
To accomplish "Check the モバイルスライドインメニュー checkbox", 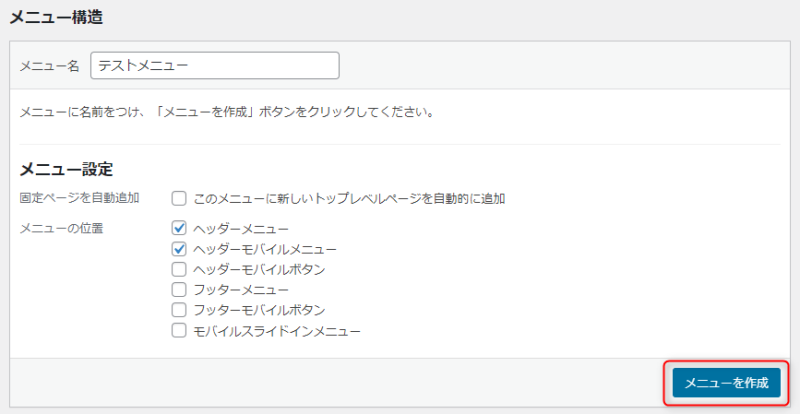I will coord(179,330).
